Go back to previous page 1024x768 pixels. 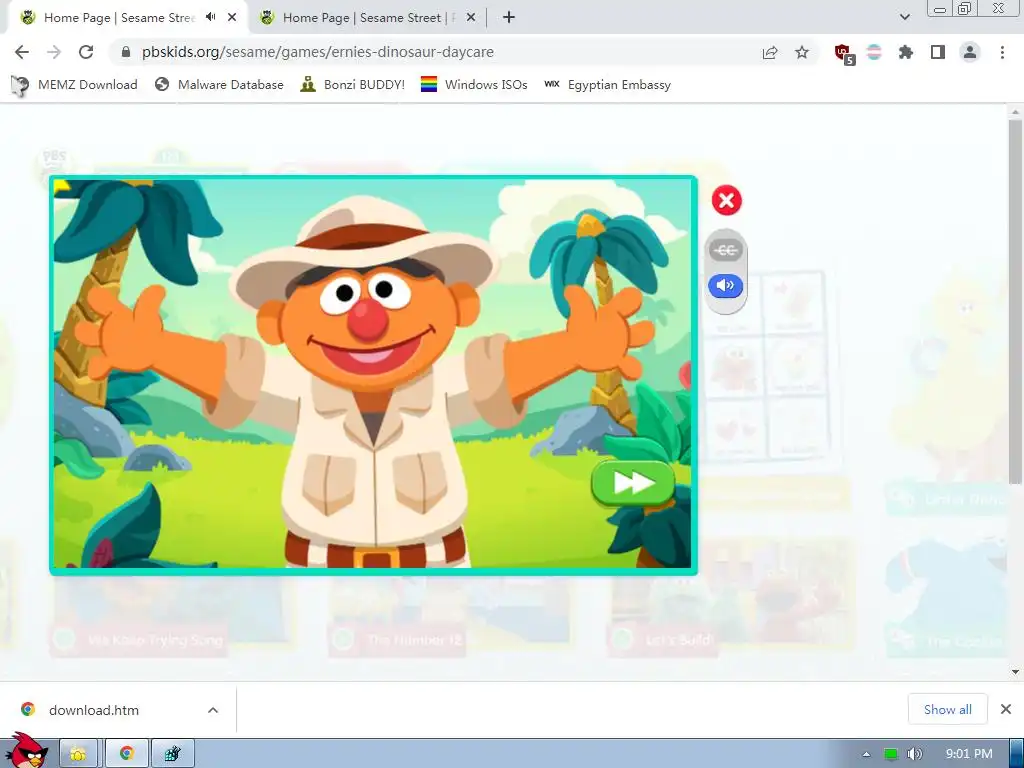[x=22, y=52]
